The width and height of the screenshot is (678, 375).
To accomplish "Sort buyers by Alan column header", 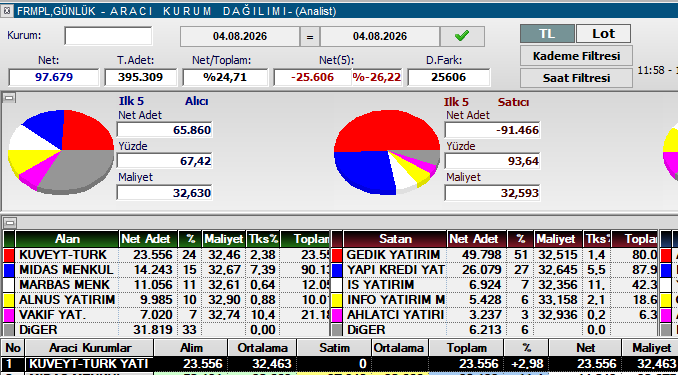I will click(67, 239).
